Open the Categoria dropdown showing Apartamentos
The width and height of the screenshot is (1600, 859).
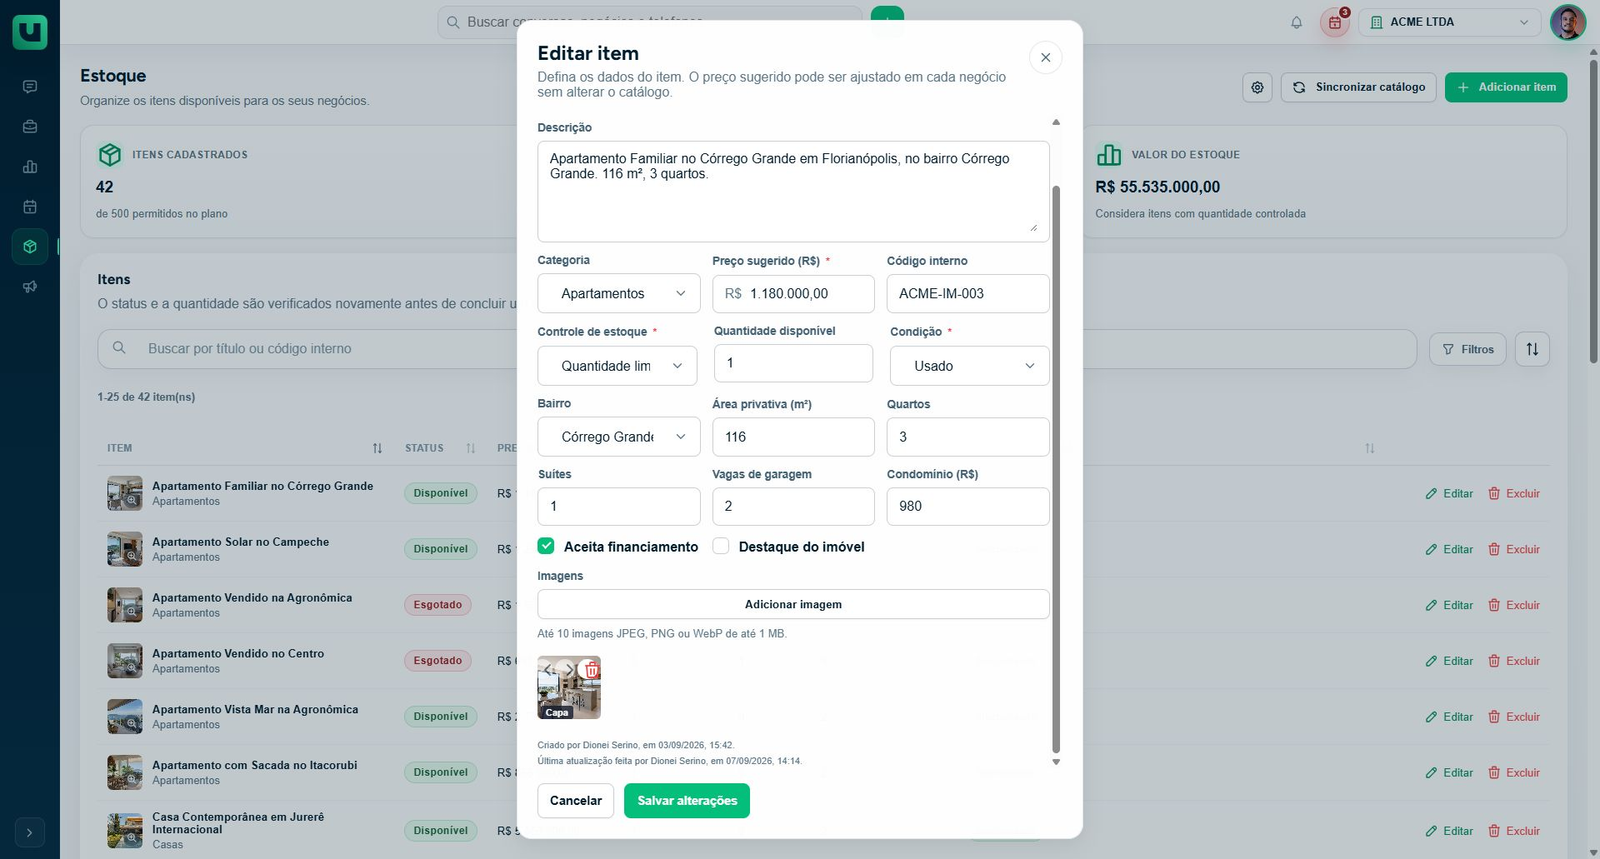pyautogui.click(x=619, y=294)
